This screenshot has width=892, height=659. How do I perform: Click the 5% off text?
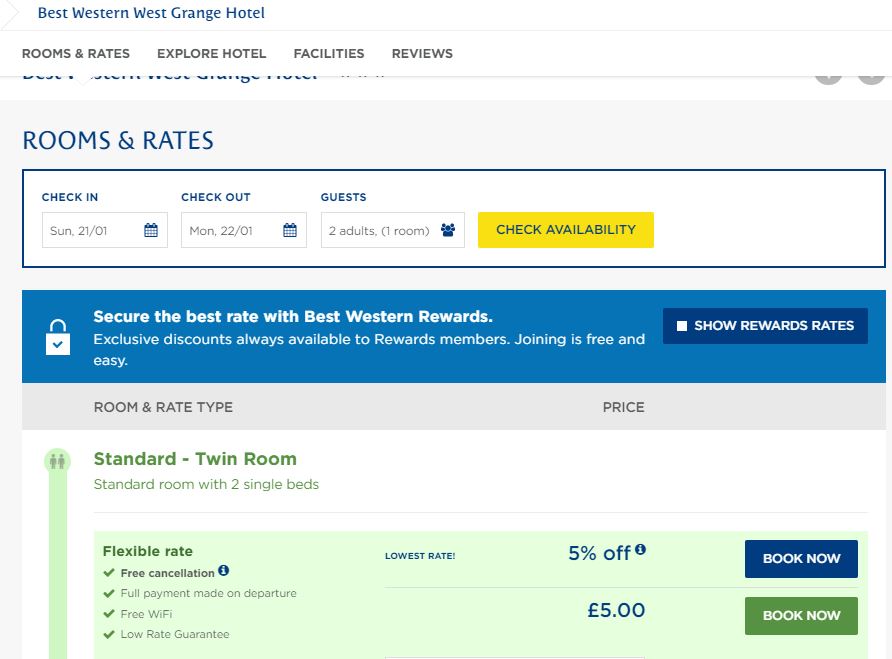[x=600, y=553]
